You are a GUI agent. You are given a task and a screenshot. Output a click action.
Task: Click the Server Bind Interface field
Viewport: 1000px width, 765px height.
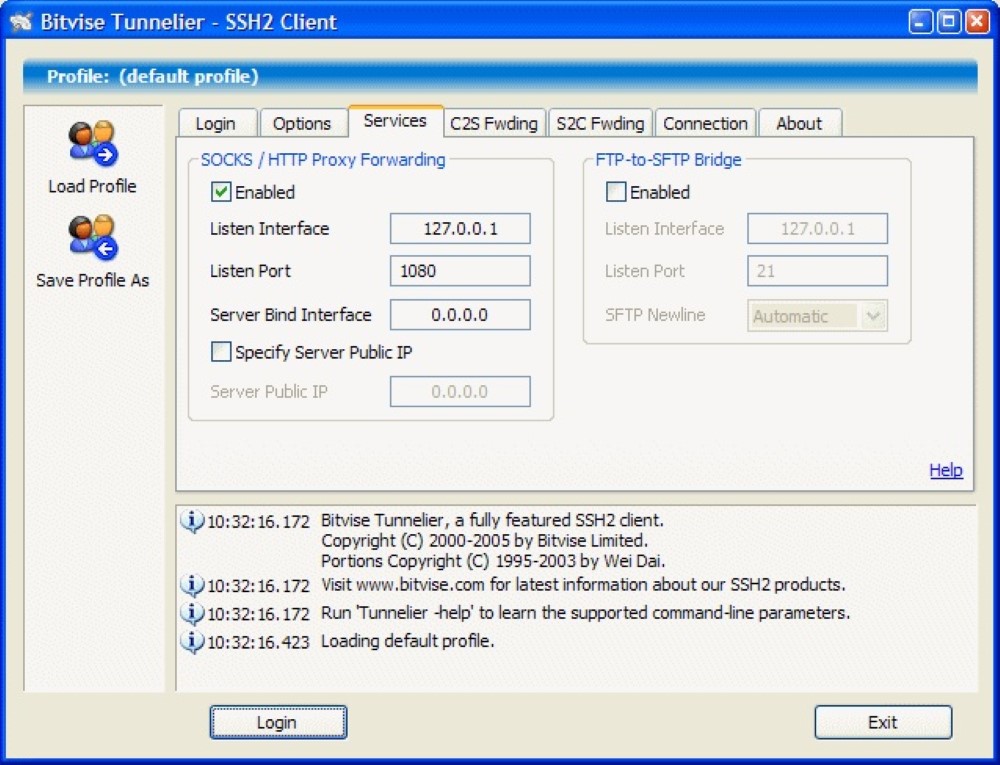click(x=460, y=314)
